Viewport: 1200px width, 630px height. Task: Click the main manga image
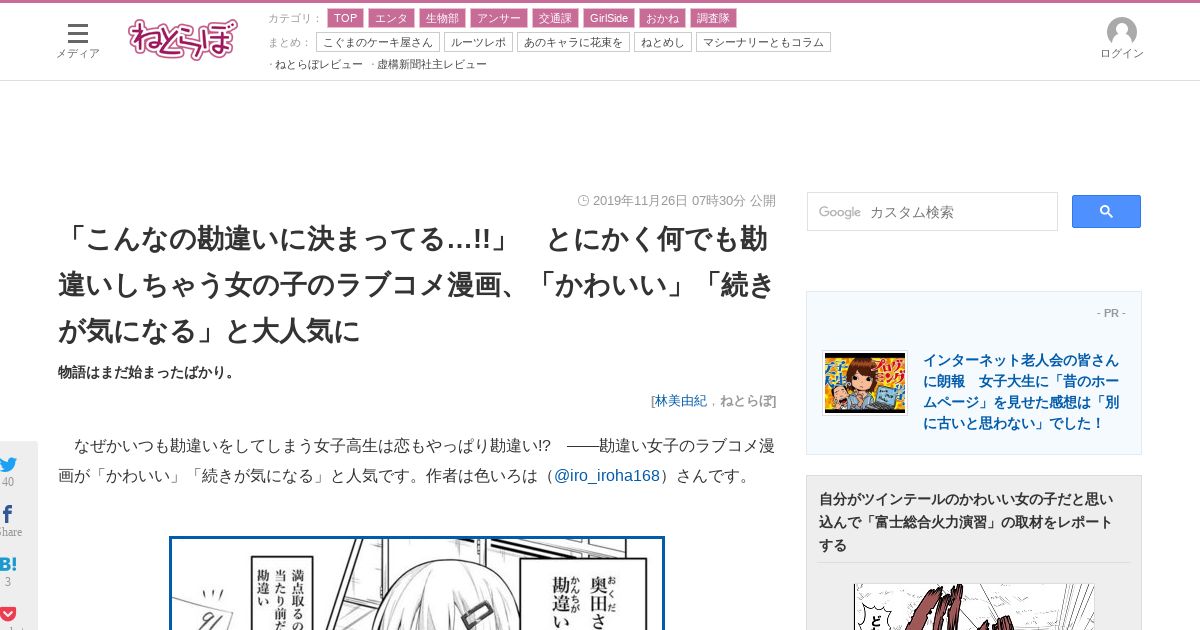tap(417, 584)
